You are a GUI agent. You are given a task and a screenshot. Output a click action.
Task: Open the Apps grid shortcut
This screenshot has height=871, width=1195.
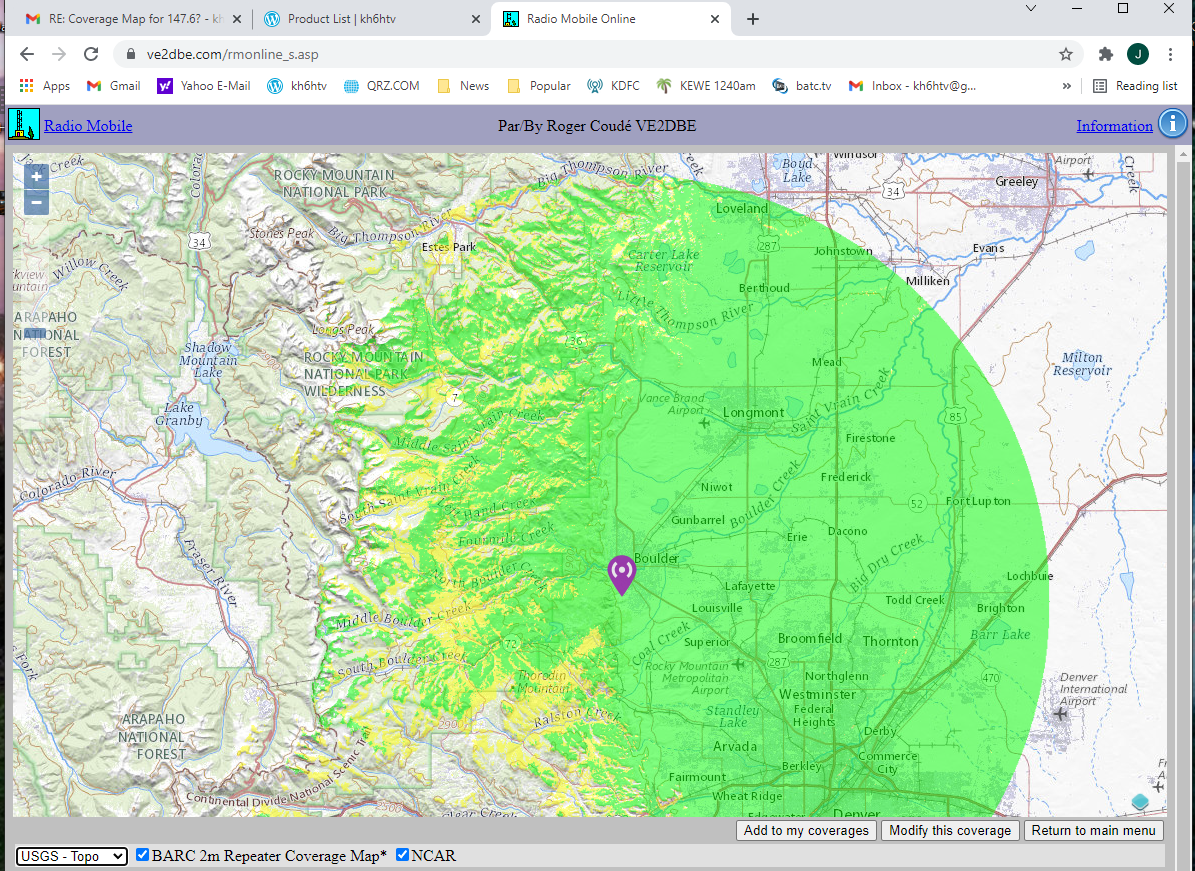point(45,86)
